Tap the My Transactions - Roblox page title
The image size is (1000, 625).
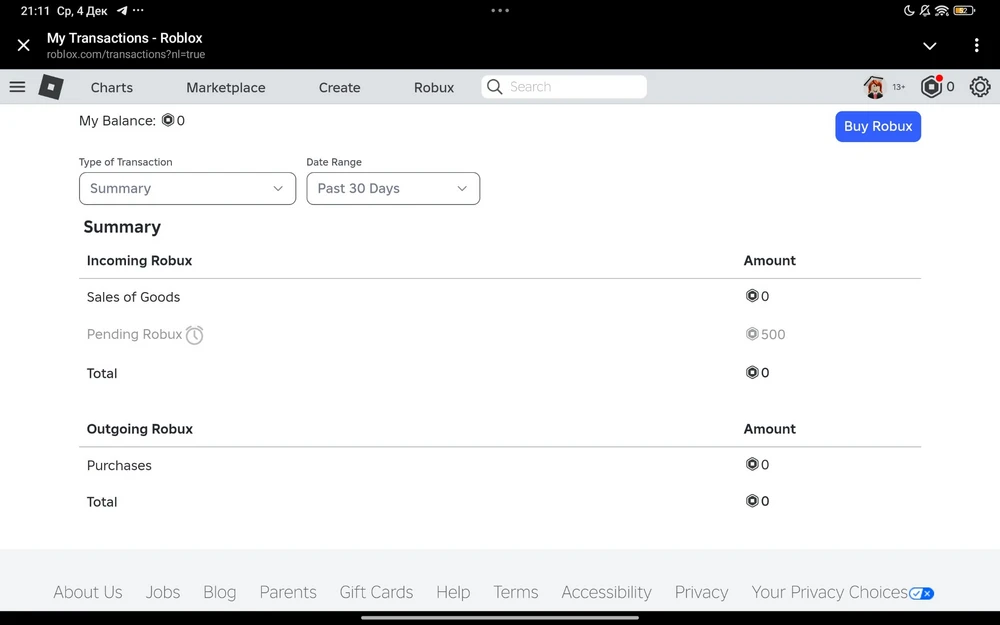(124, 38)
